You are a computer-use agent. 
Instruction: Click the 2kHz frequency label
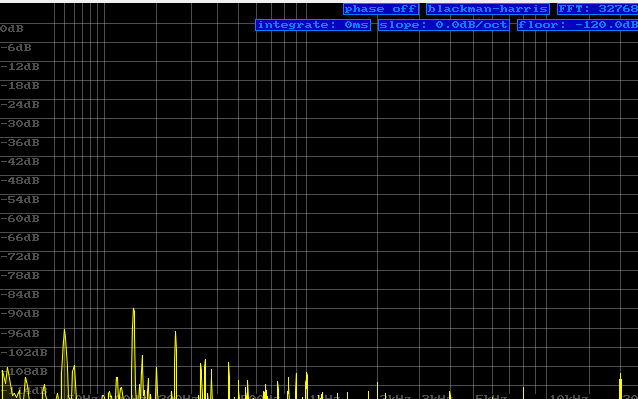coord(395,397)
